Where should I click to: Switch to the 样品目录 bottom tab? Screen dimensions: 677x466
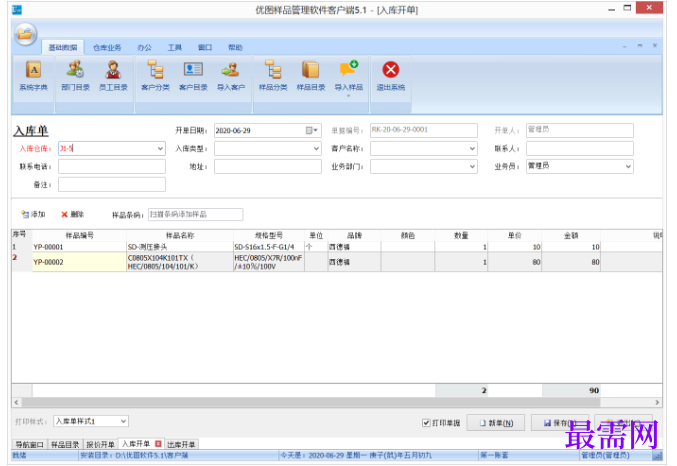[x=65, y=444]
